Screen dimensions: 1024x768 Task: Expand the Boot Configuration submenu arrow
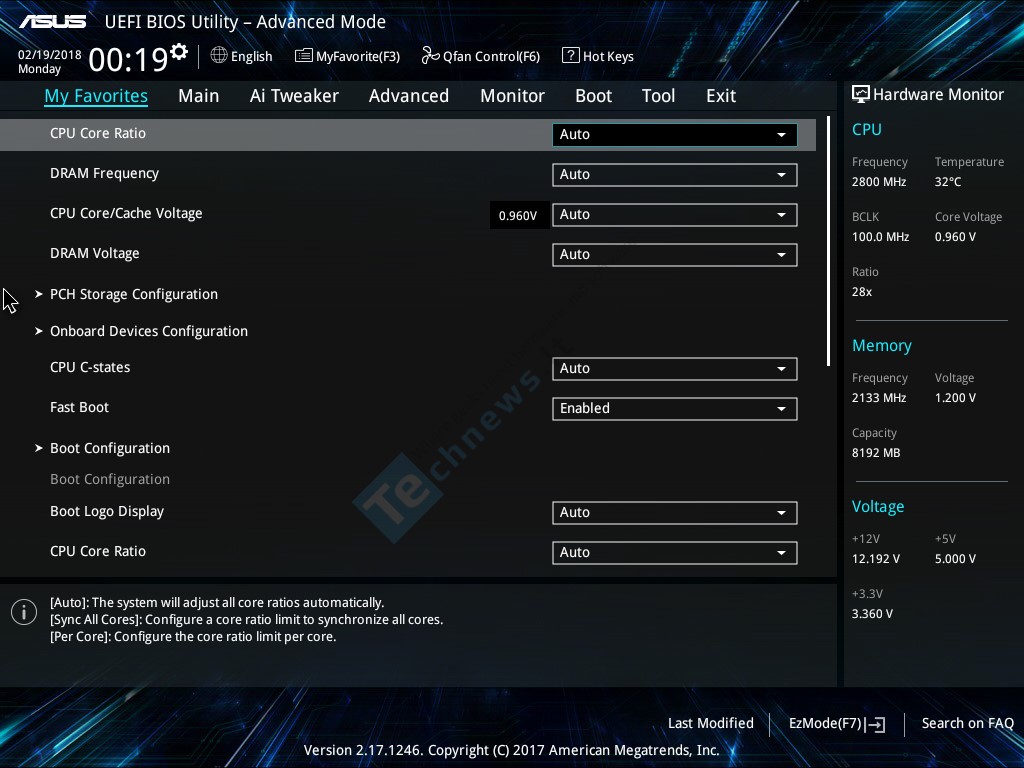coord(39,448)
